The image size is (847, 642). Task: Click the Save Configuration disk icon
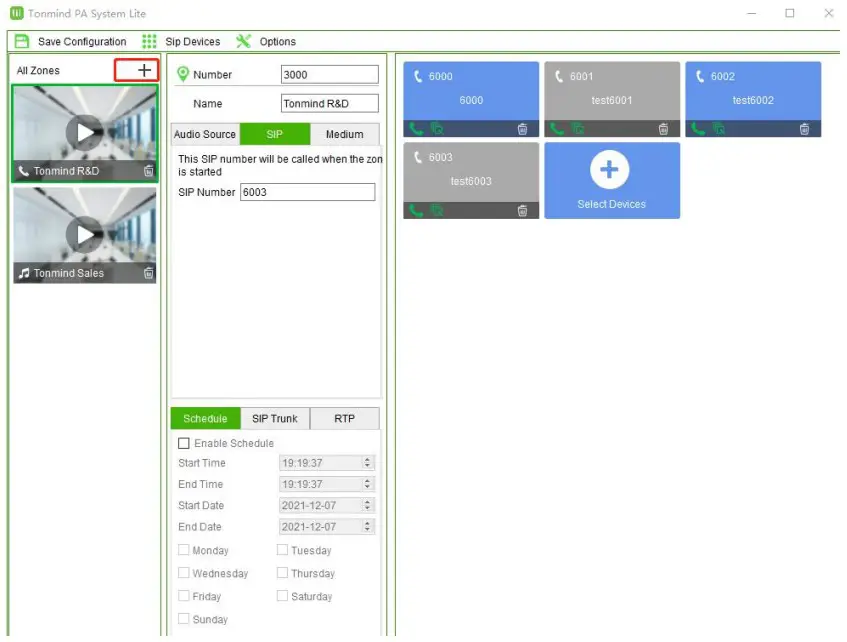pyautogui.click(x=22, y=42)
